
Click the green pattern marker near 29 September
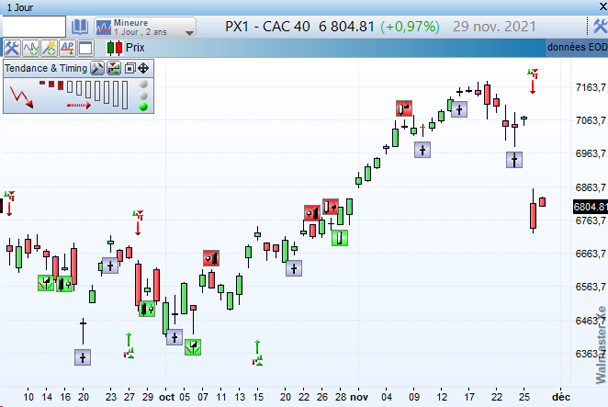147,309
